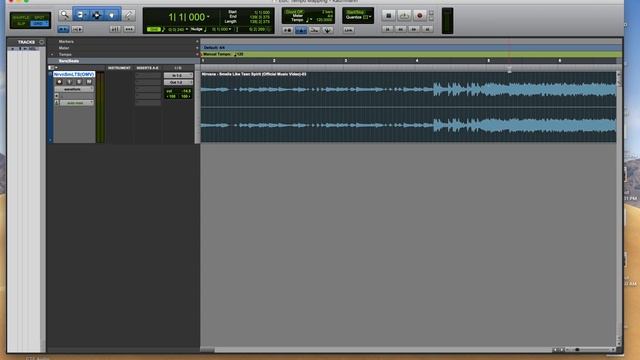Click the Rewind button
The image size is (640, 360).
[x=401, y=29]
